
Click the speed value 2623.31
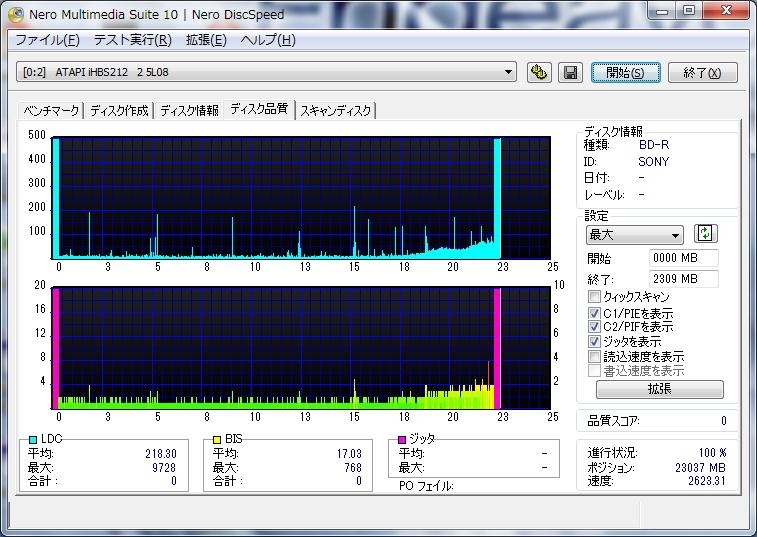pos(707,481)
